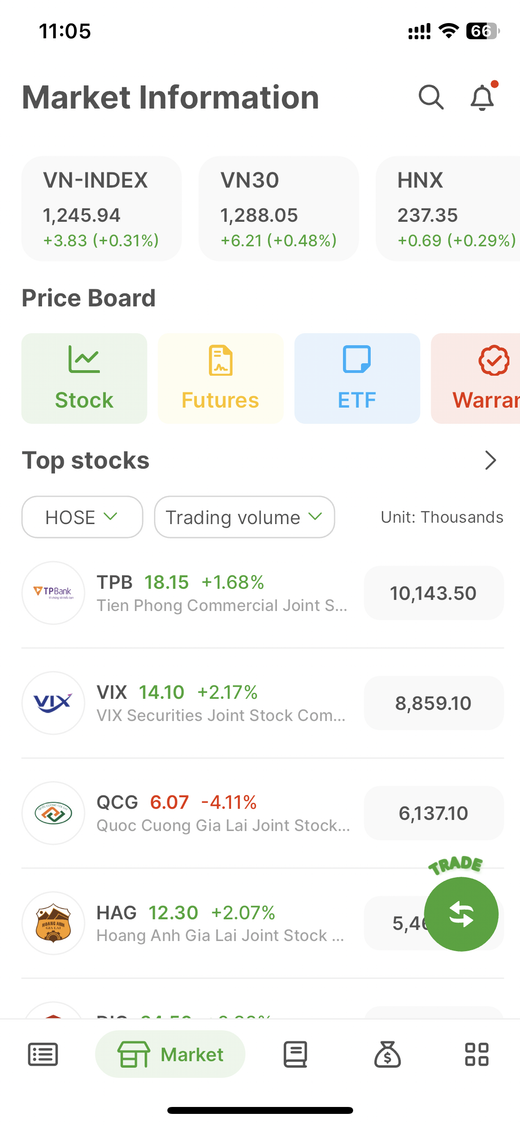
Task: Open the green Trade swap button
Action: (x=461, y=914)
